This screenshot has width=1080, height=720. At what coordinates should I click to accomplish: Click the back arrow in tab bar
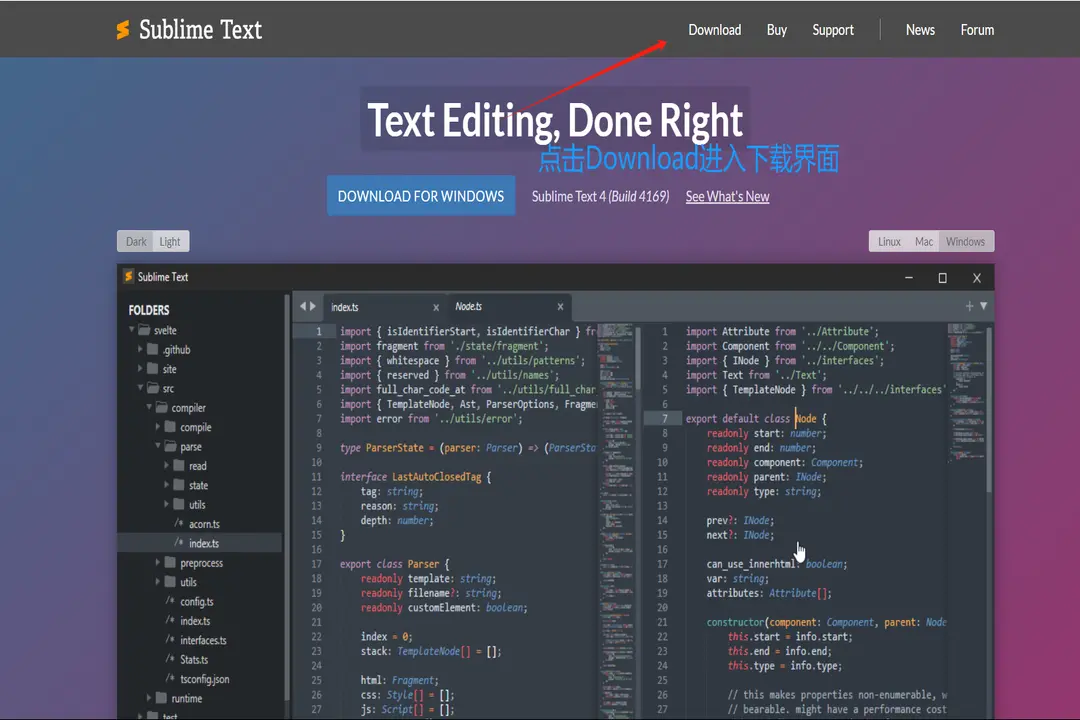coord(302,307)
